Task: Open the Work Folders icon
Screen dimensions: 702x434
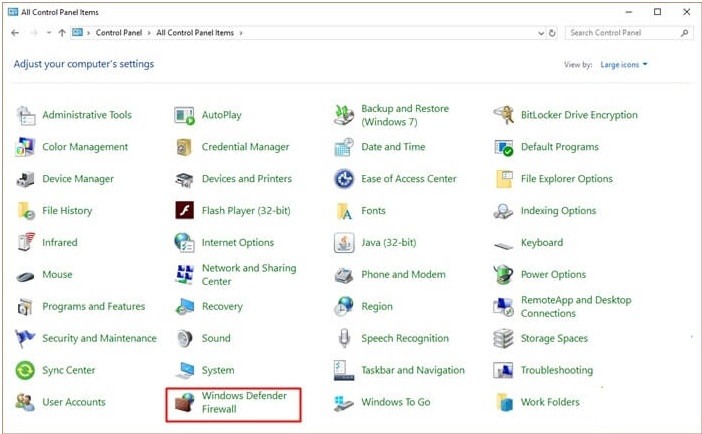Action: tap(505, 402)
